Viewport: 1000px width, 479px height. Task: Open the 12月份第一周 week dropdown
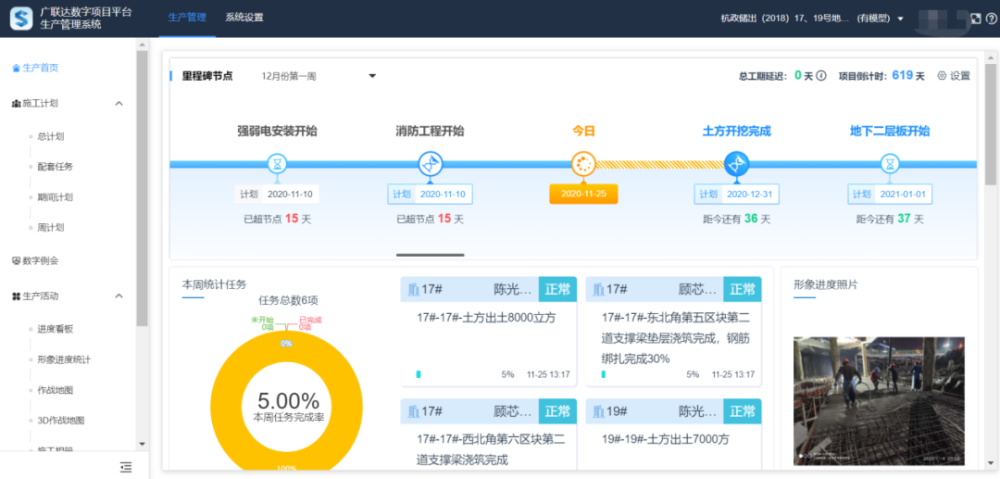pos(319,77)
